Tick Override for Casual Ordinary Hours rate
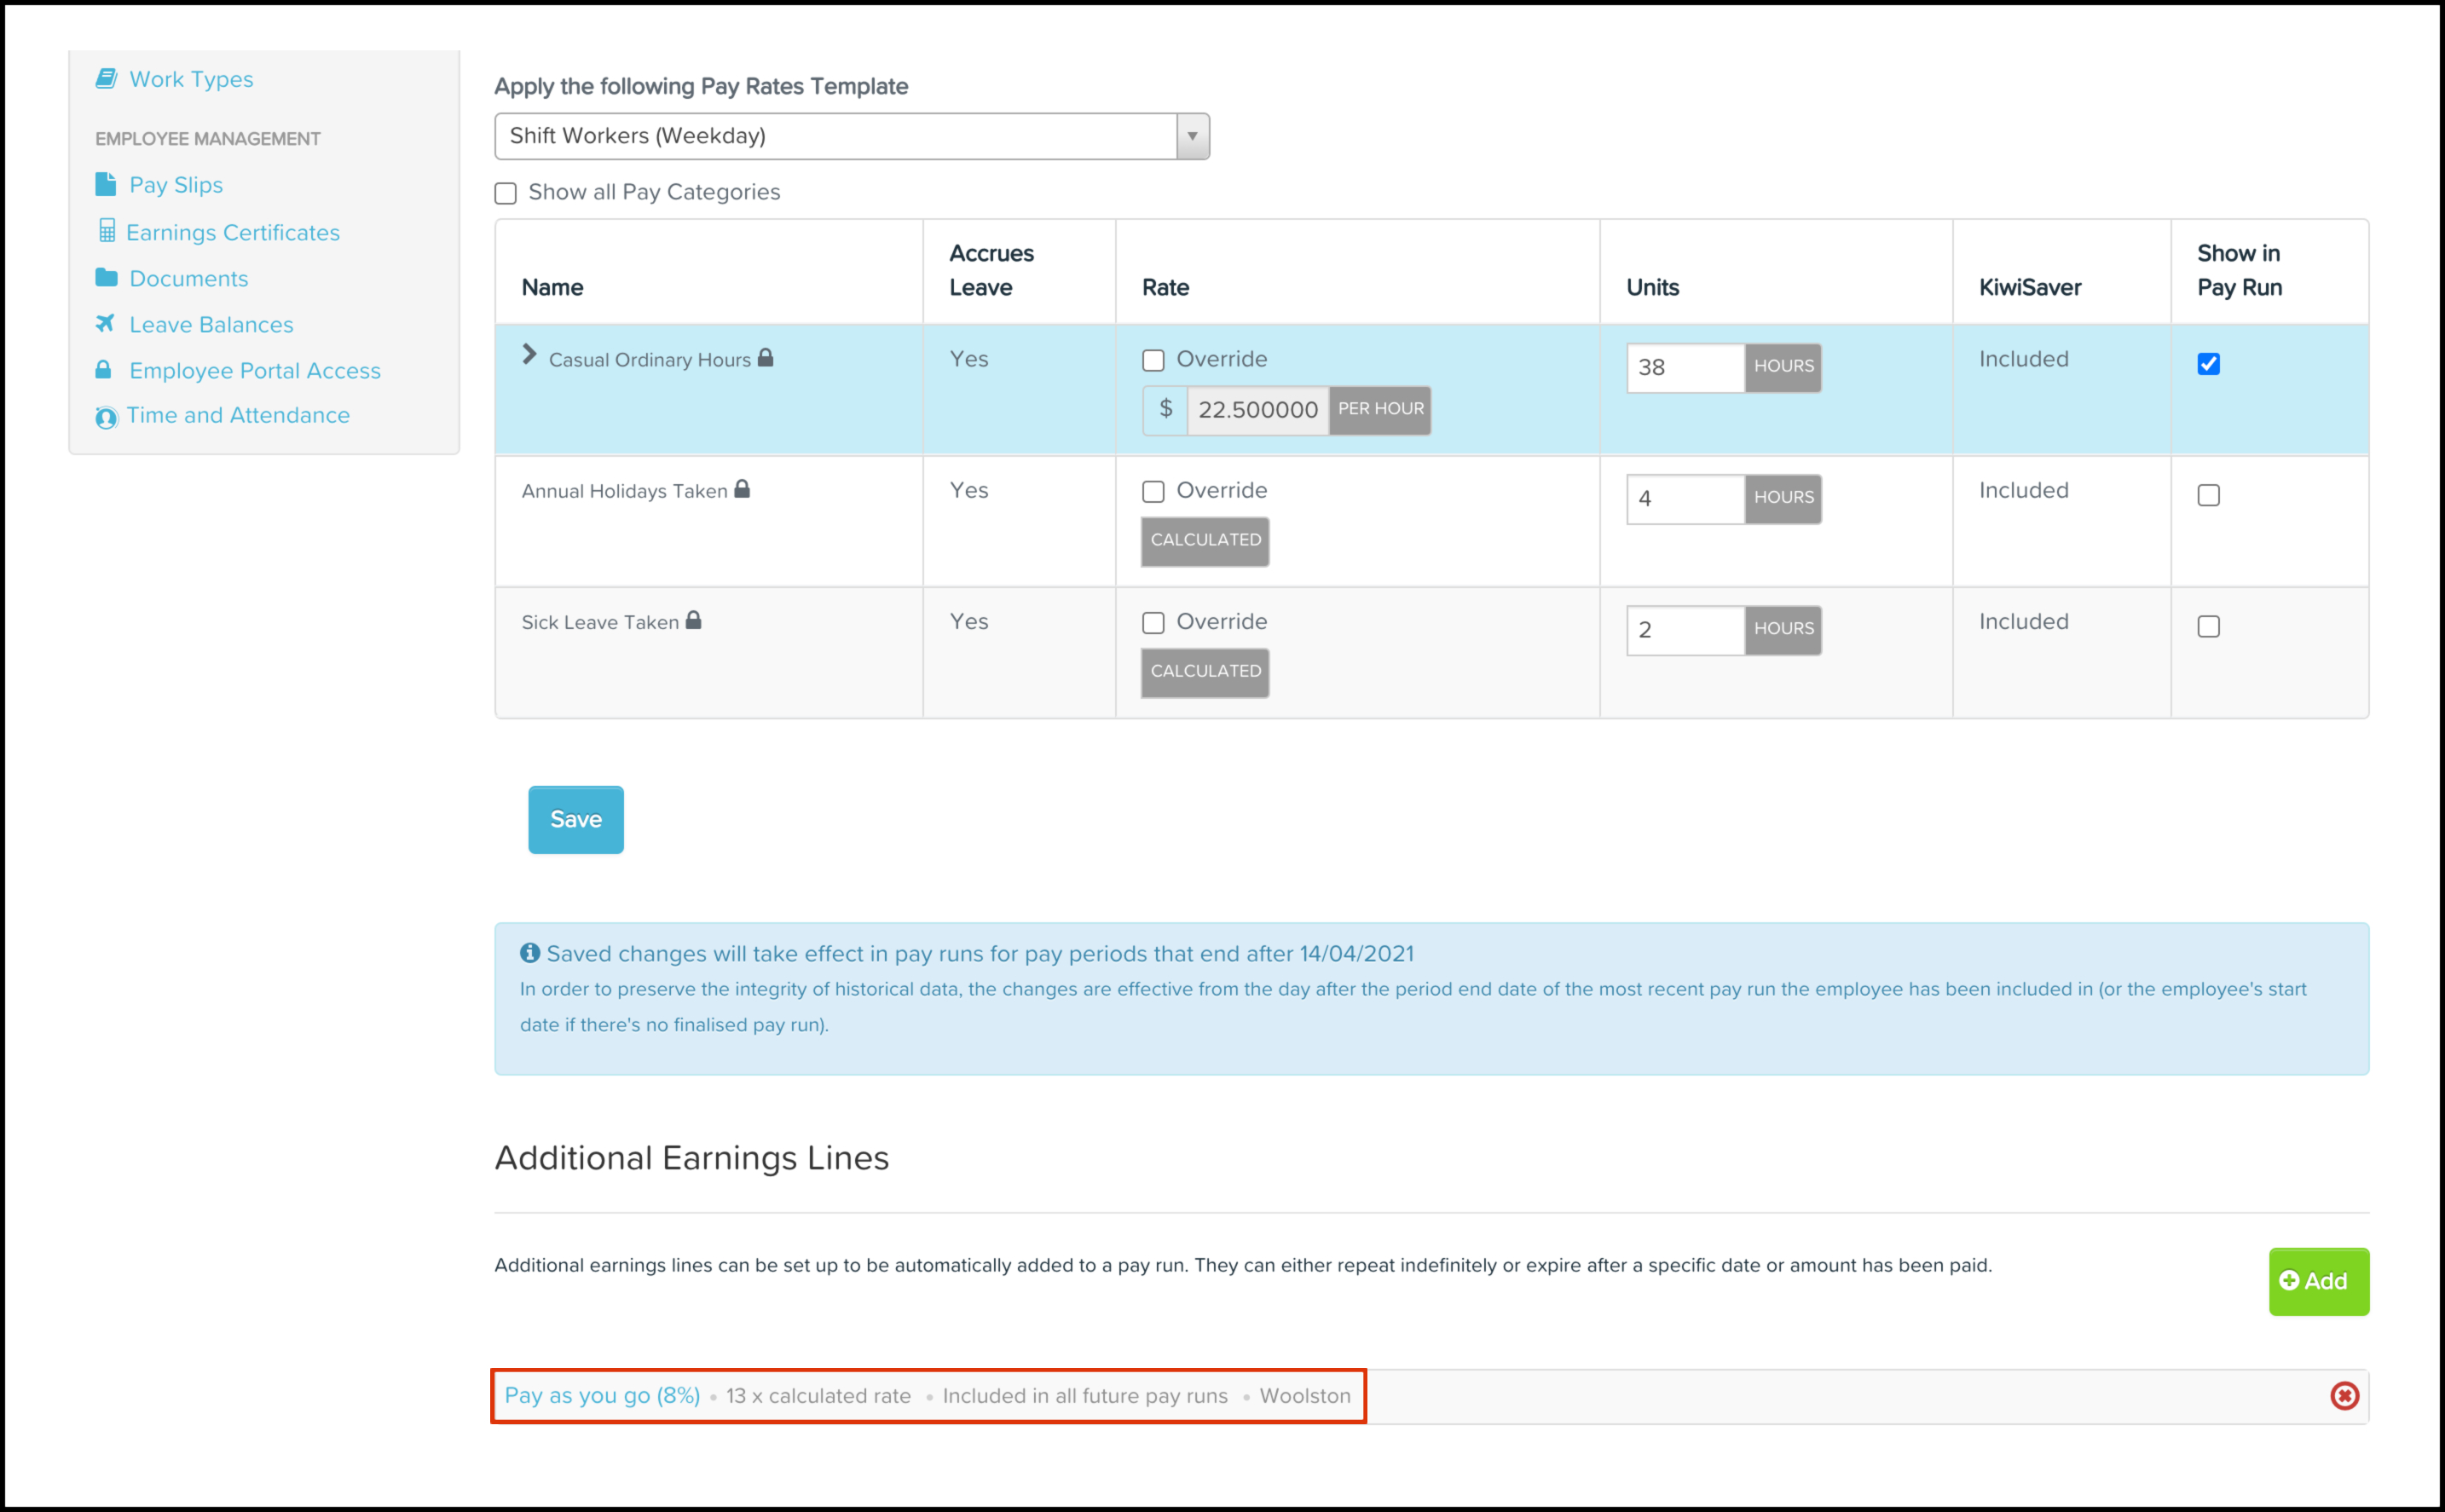The height and width of the screenshot is (1512, 2445). 1153,360
